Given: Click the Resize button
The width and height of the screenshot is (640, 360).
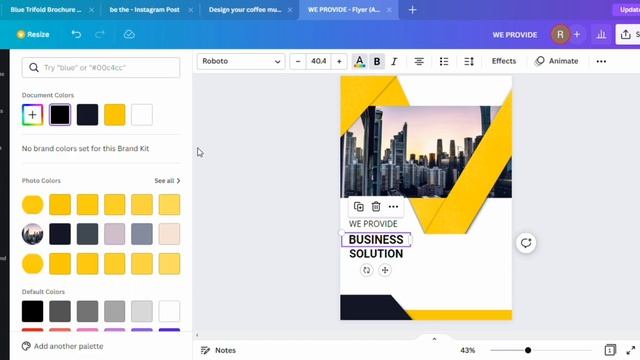Looking at the screenshot, I should click(x=33, y=35).
